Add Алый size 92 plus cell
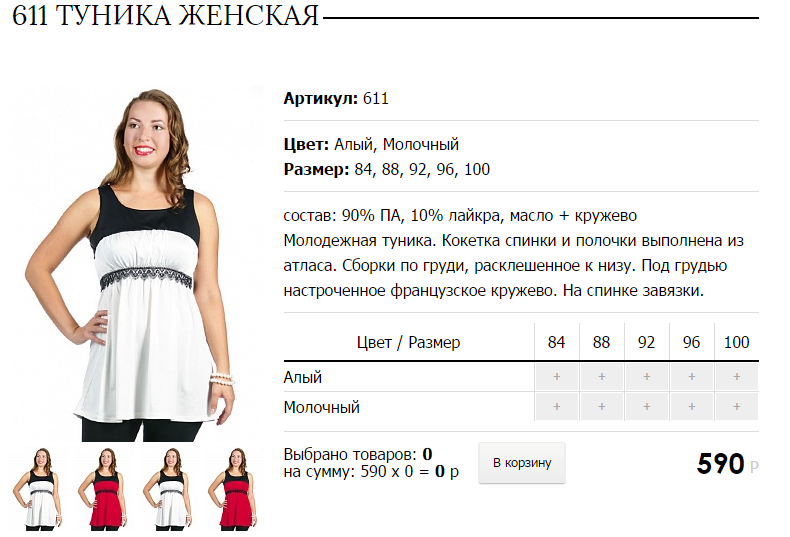Image resolution: width=790 pixels, height=537 pixels. pos(646,377)
